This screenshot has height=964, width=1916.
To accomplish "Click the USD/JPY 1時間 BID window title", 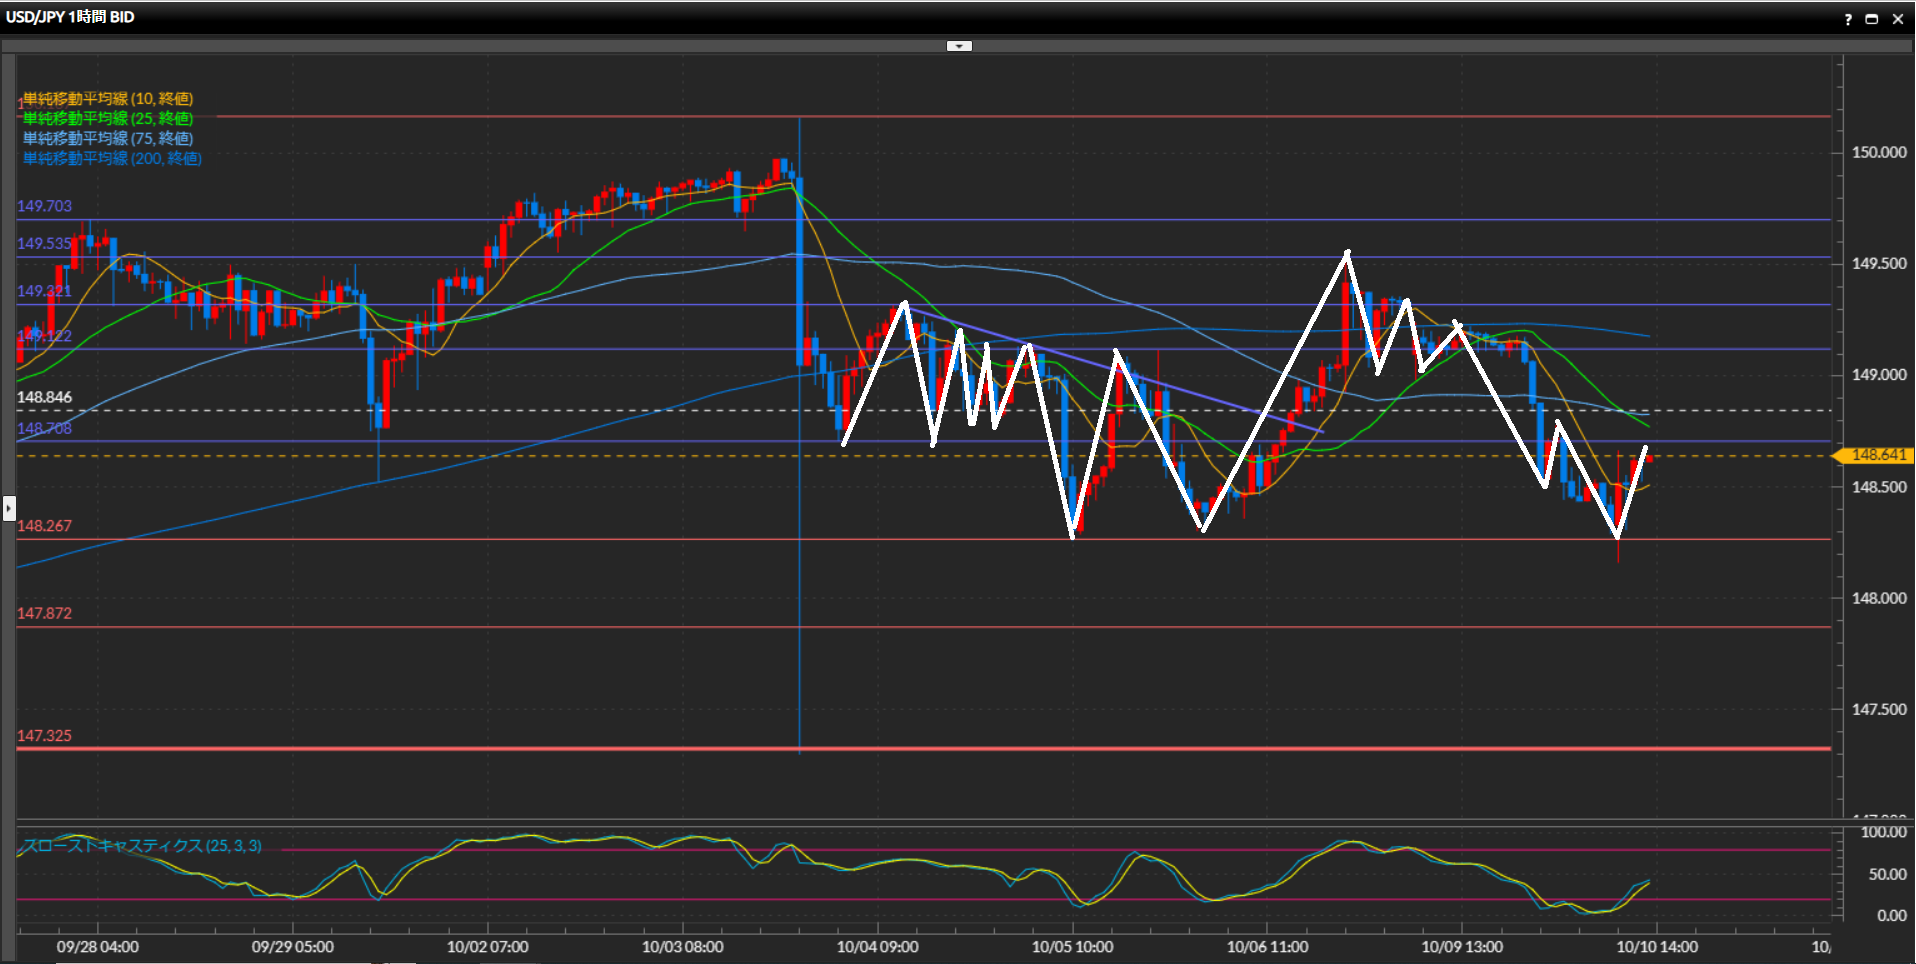I will 70,17.
